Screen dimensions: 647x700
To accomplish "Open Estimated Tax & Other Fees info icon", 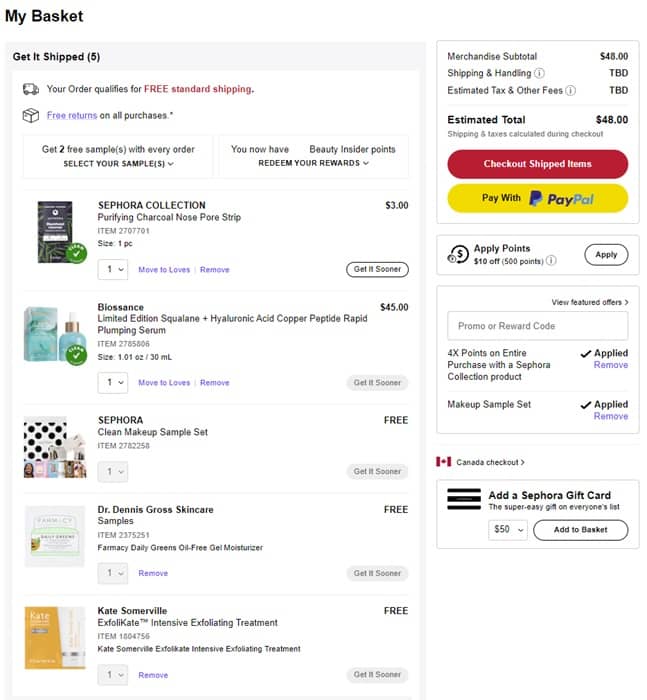I will coord(571,90).
